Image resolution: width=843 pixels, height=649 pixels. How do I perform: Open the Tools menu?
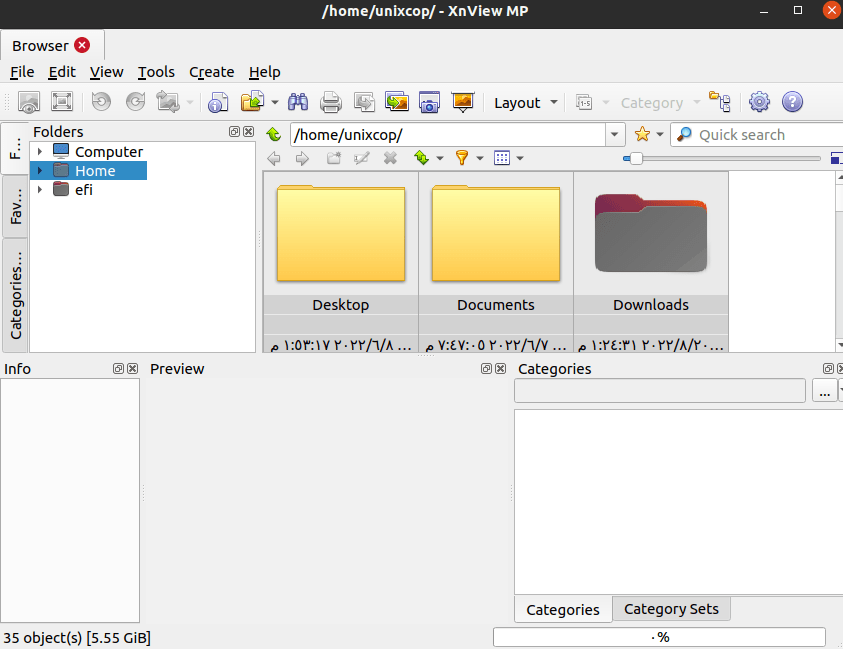[156, 72]
